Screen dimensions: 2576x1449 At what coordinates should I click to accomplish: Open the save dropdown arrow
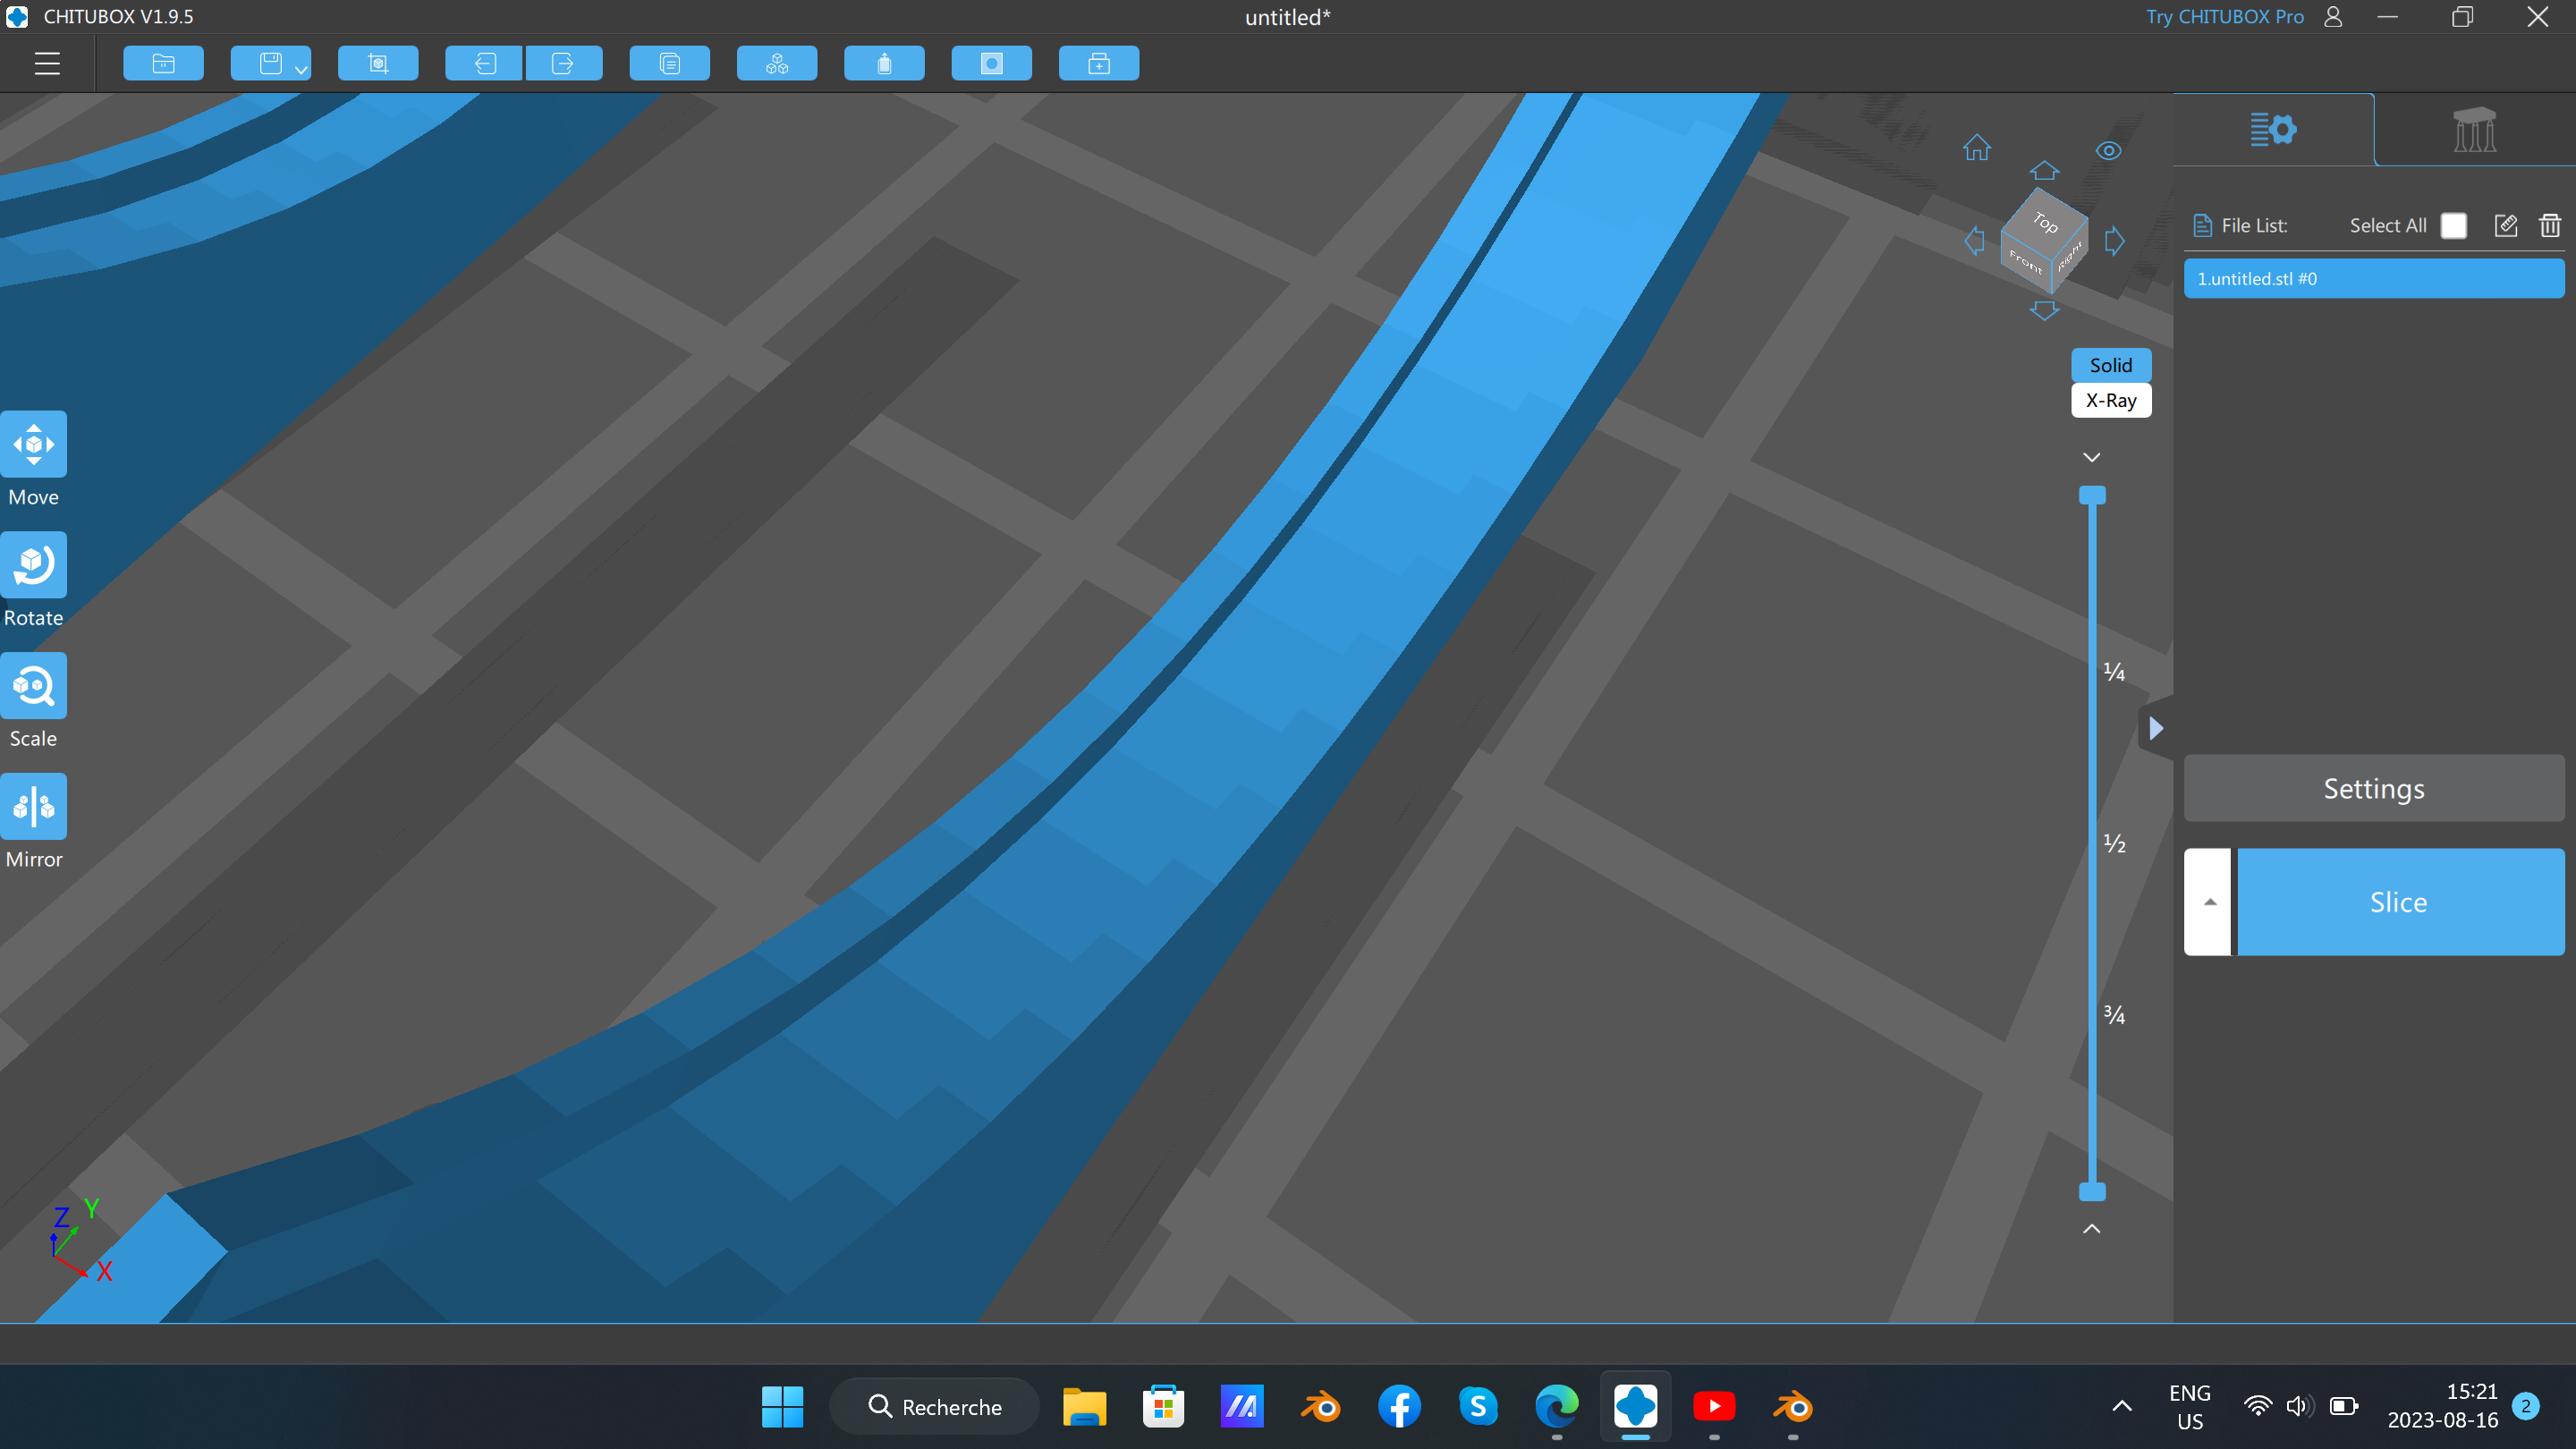click(301, 69)
